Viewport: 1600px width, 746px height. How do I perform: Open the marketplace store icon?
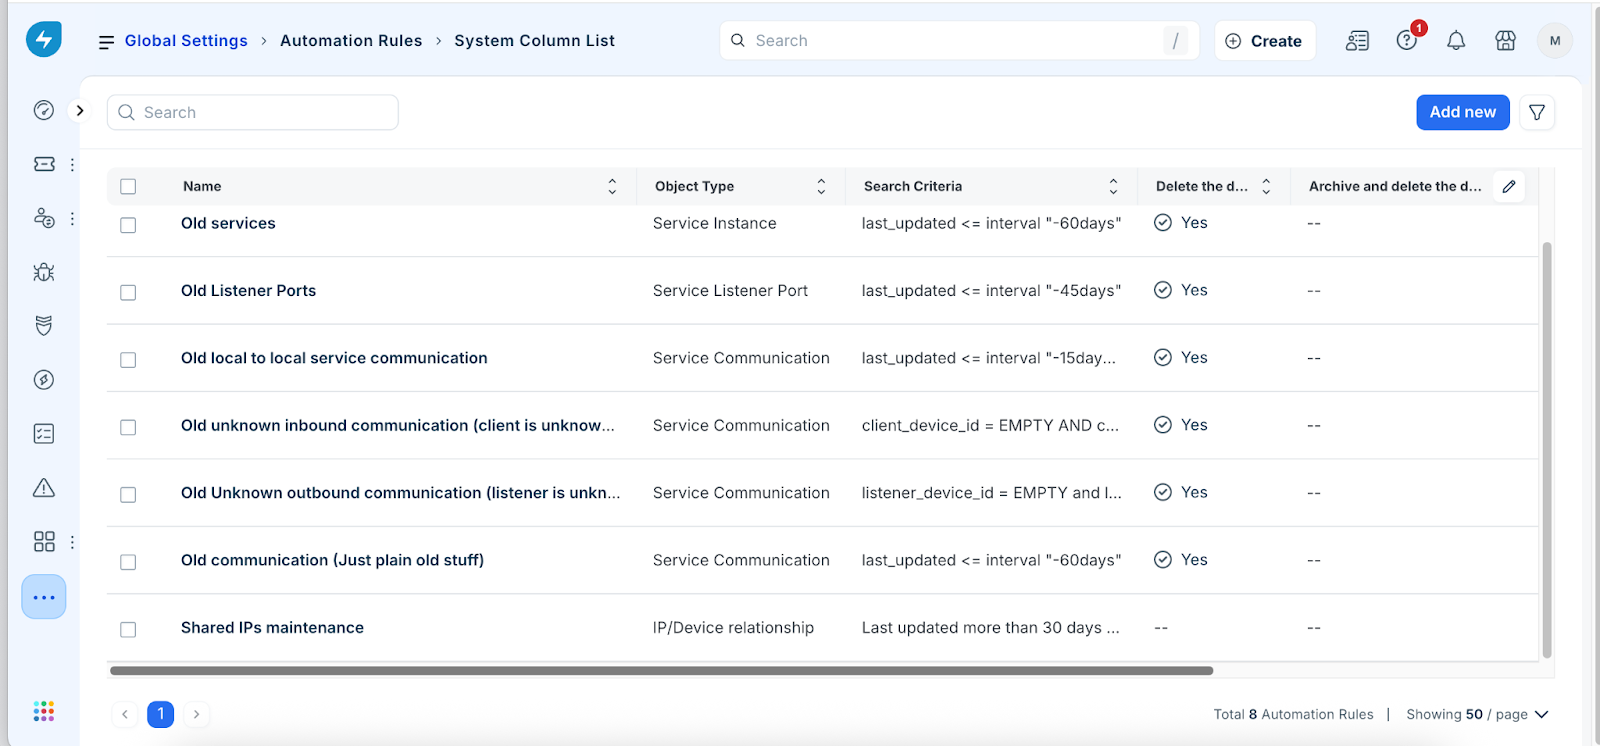coord(1505,41)
